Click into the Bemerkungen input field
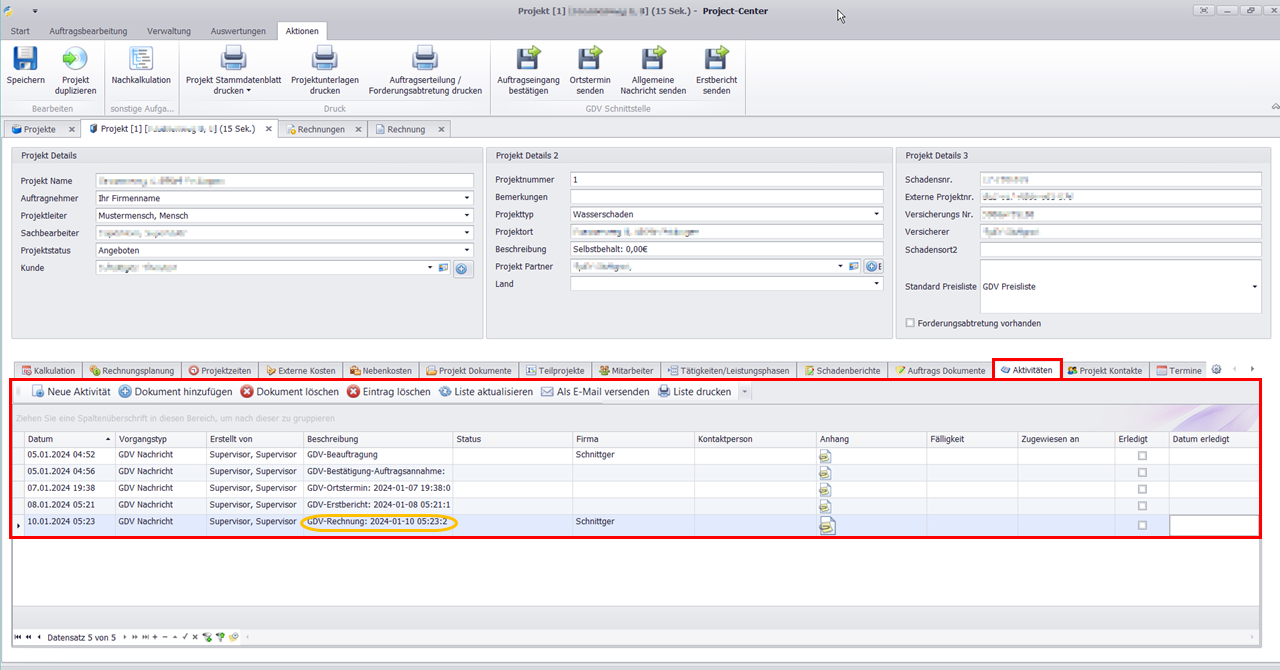 point(726,197)
